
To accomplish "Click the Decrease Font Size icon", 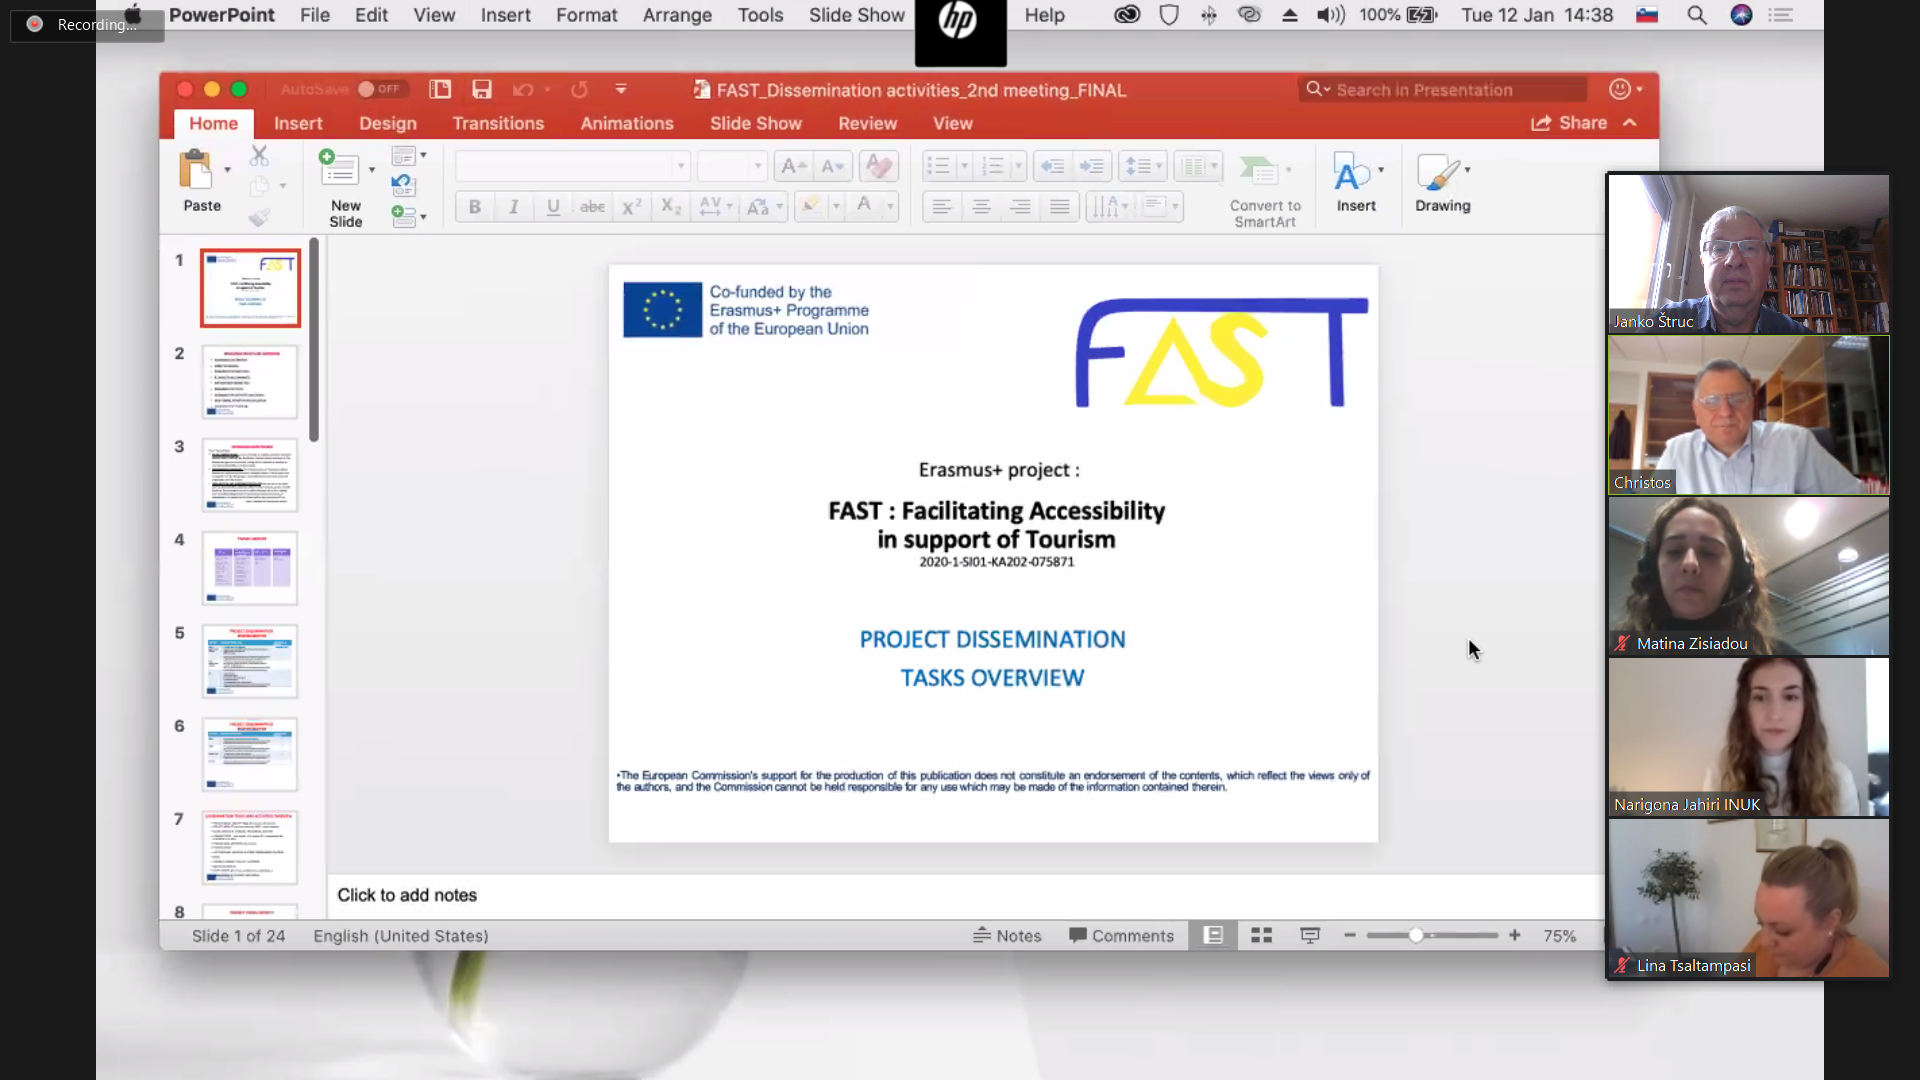I will click(832, 166).
